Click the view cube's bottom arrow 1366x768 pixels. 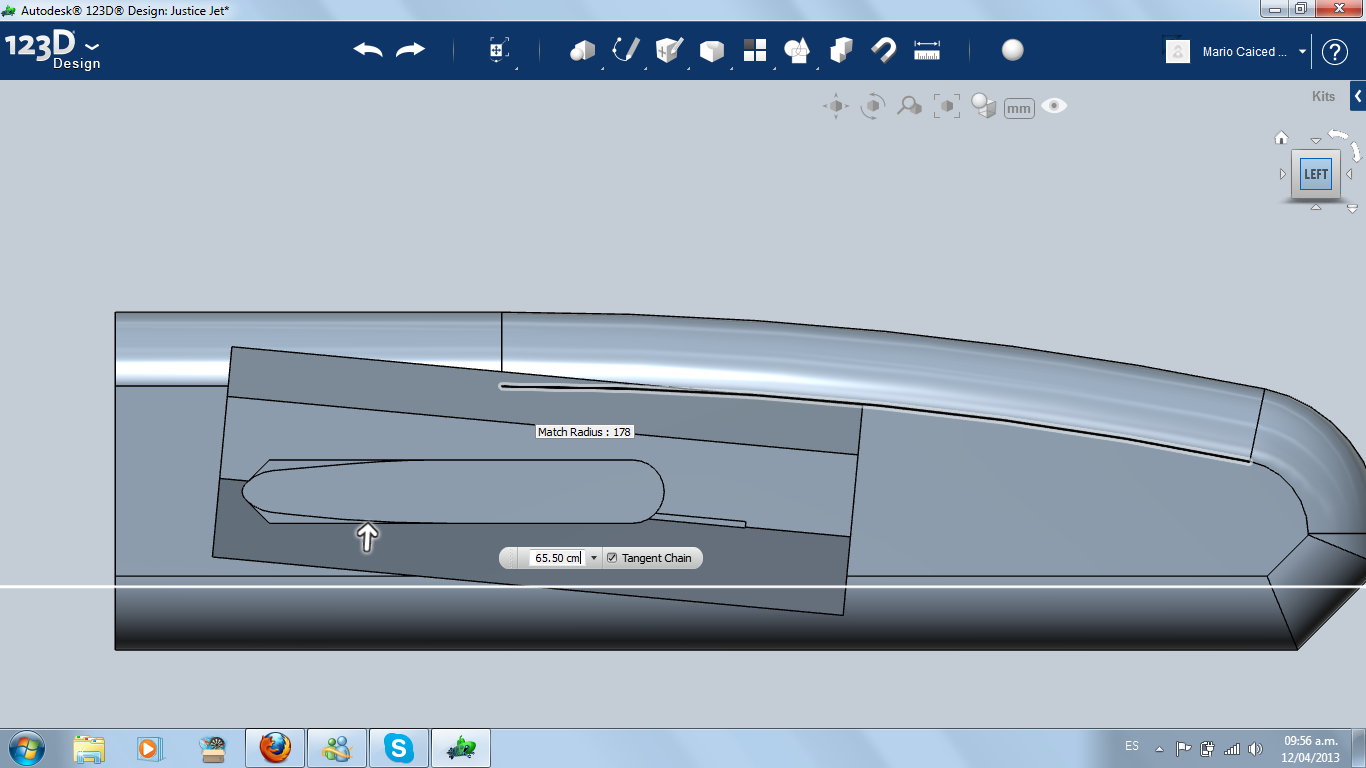[x=1316, y=207]
